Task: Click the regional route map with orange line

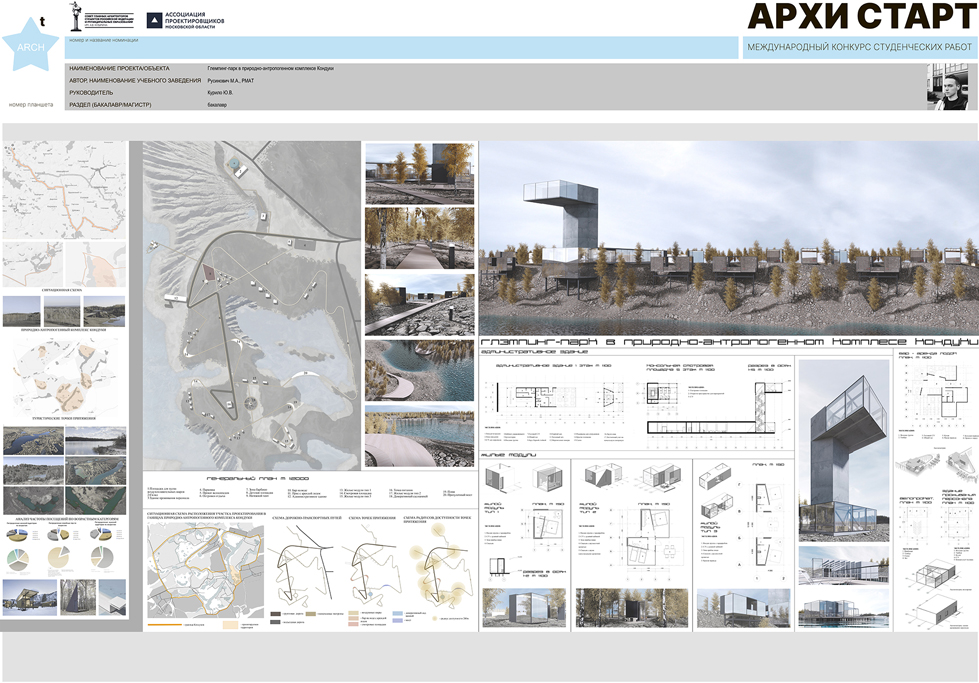Action: (64, 190)
